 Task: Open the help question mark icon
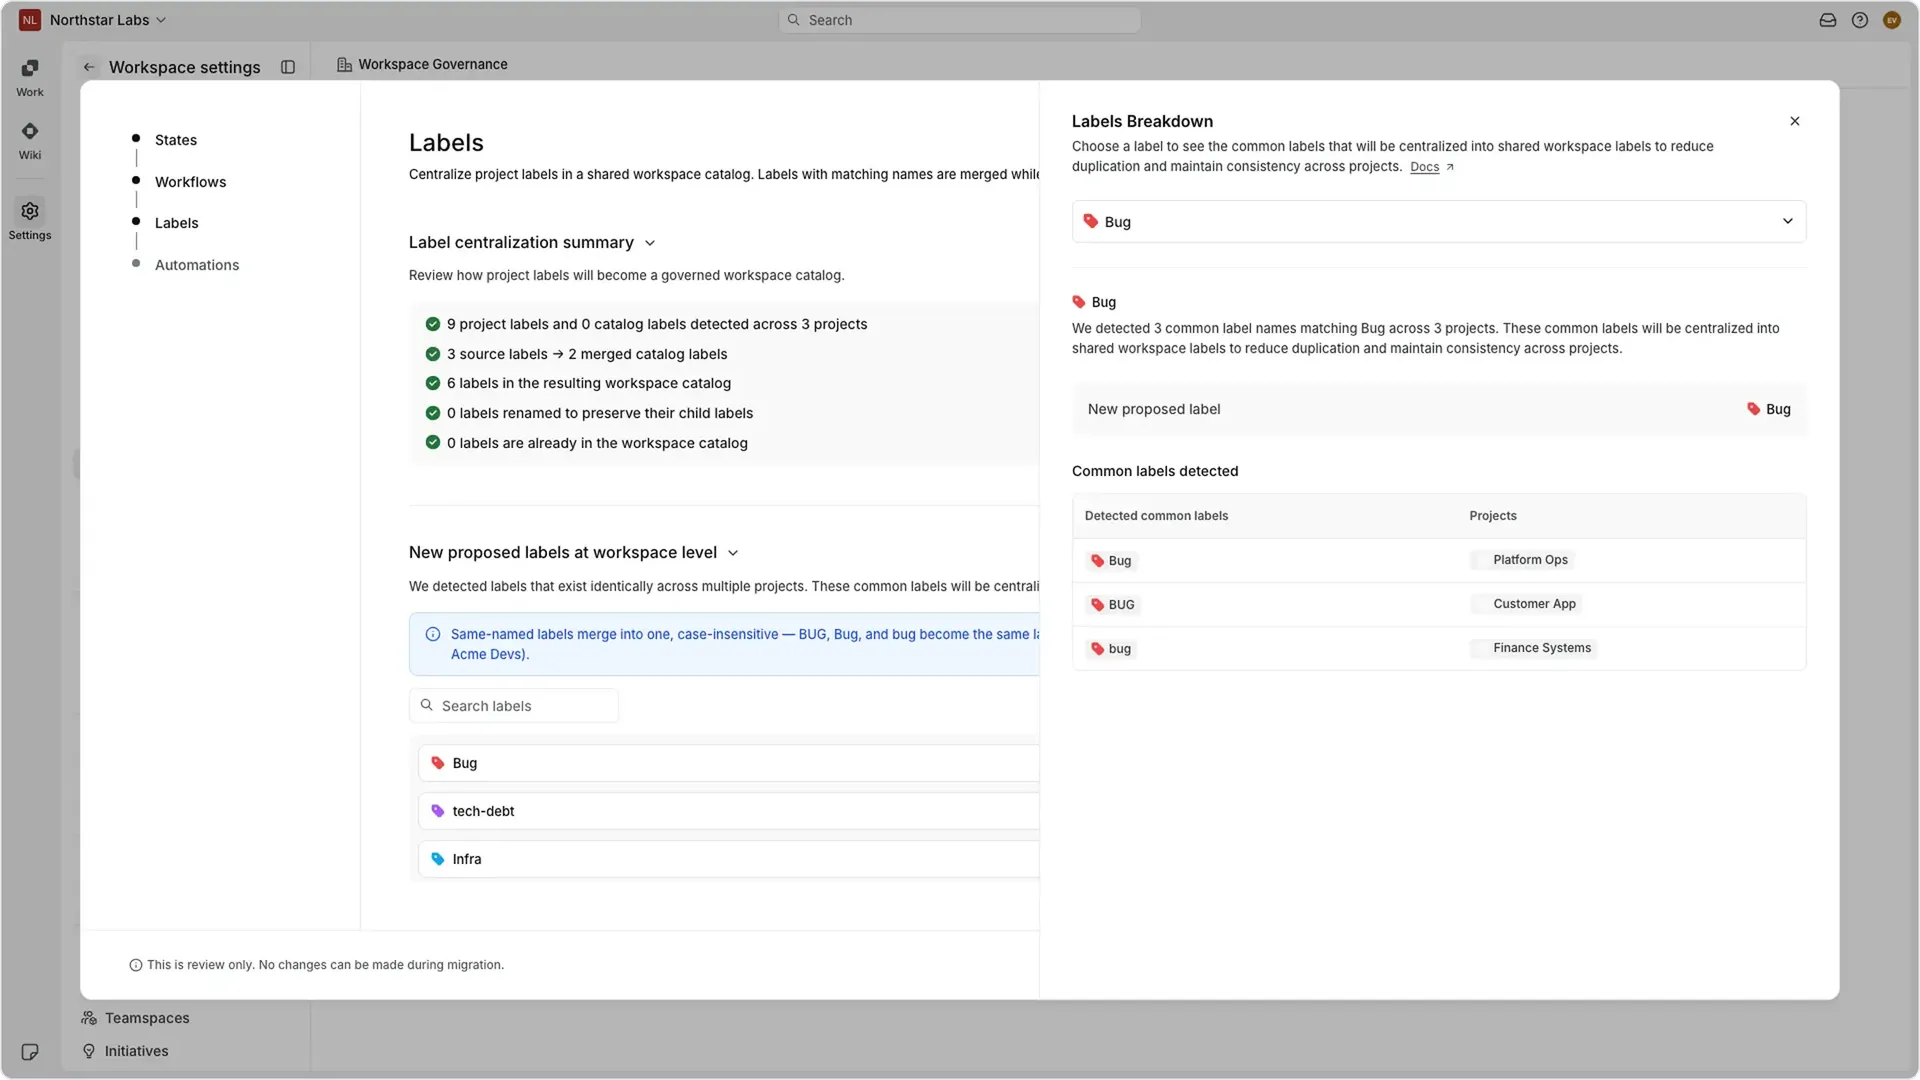point(1860,20)
